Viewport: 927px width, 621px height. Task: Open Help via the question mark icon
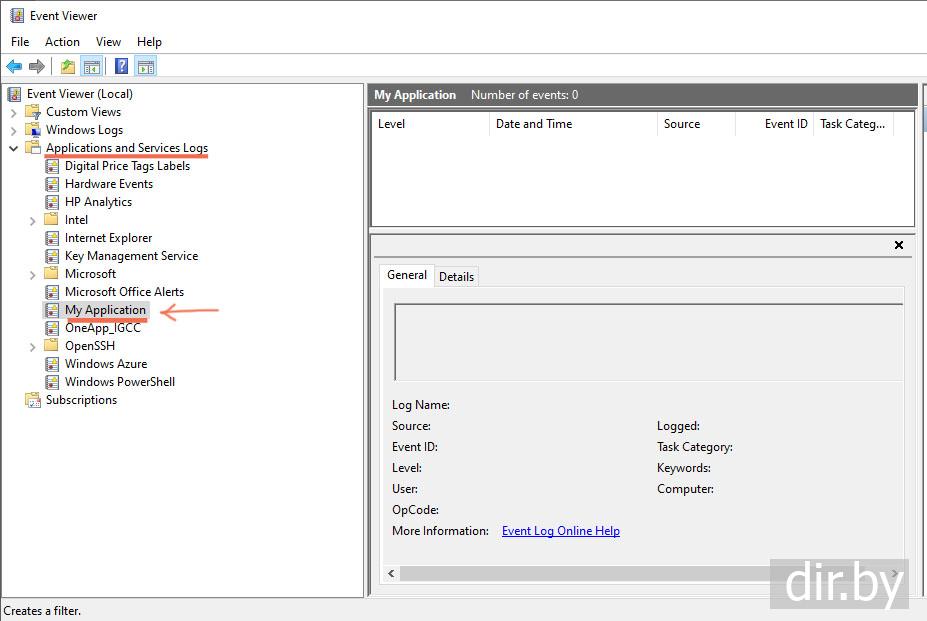tap(121, 67)
